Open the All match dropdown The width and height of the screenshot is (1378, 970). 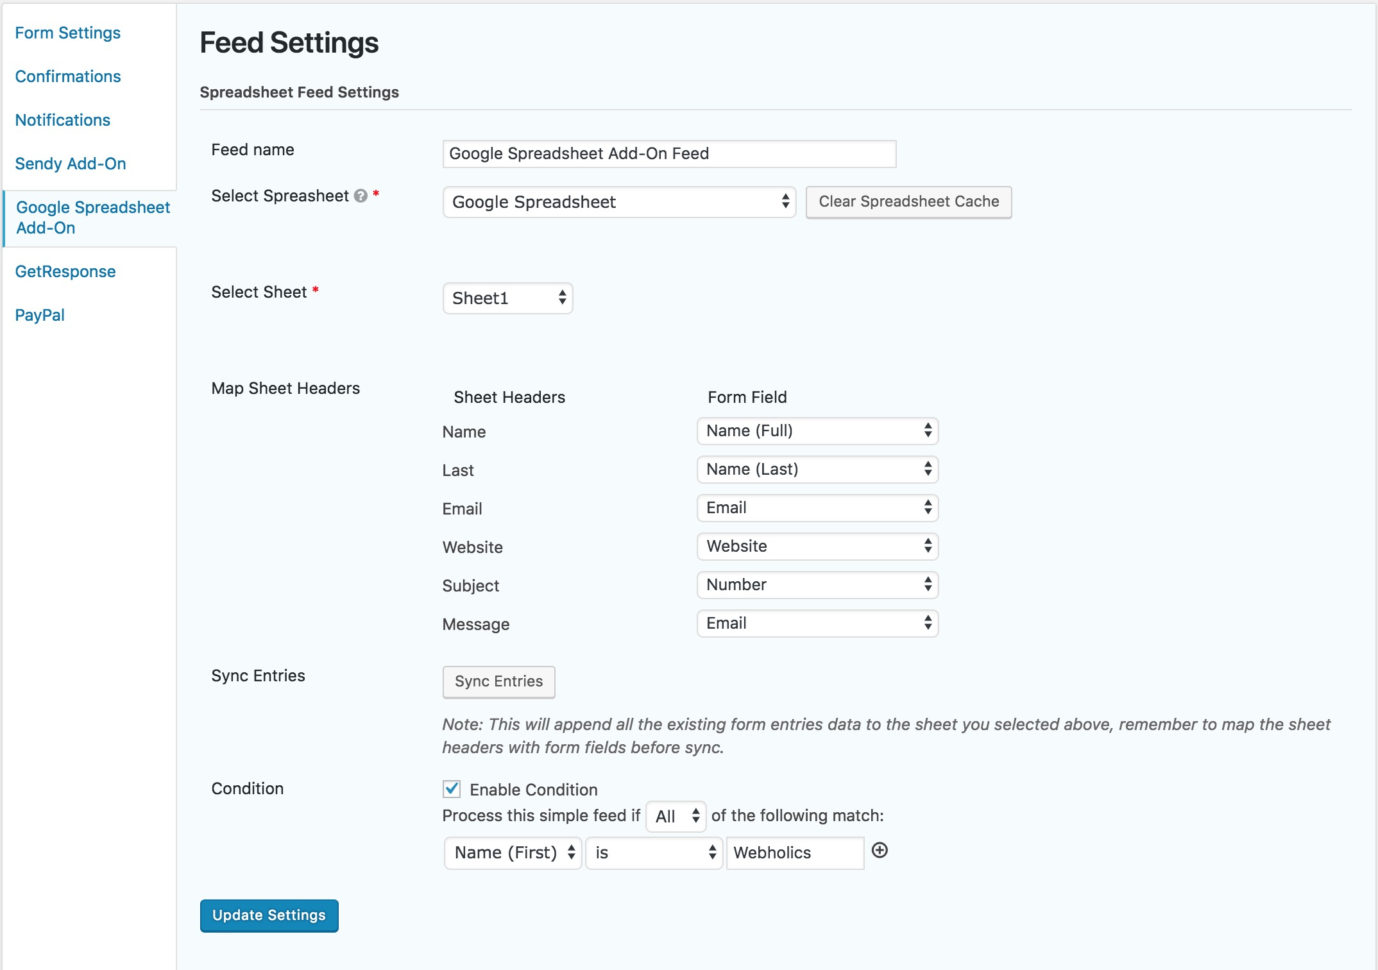point(676,816)
